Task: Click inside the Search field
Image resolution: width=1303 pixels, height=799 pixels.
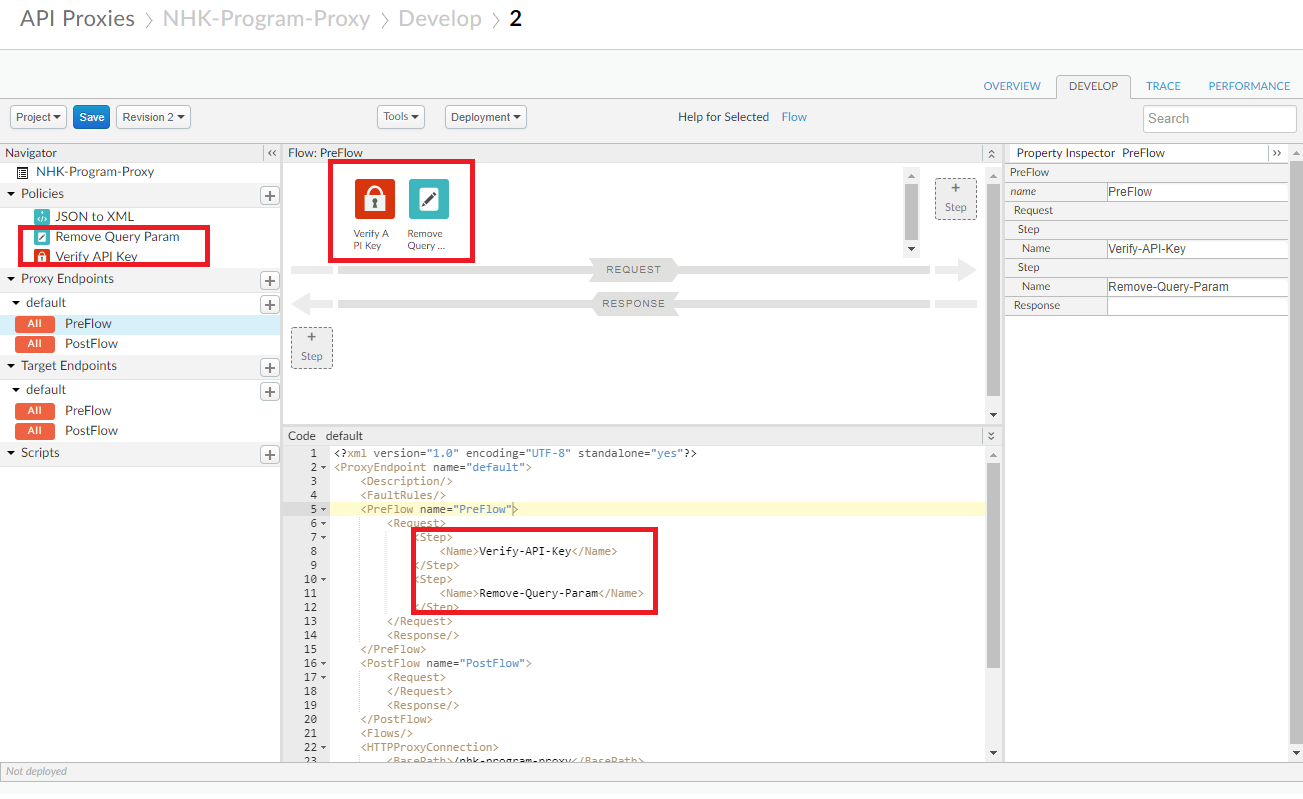Action: (1219, 118)
